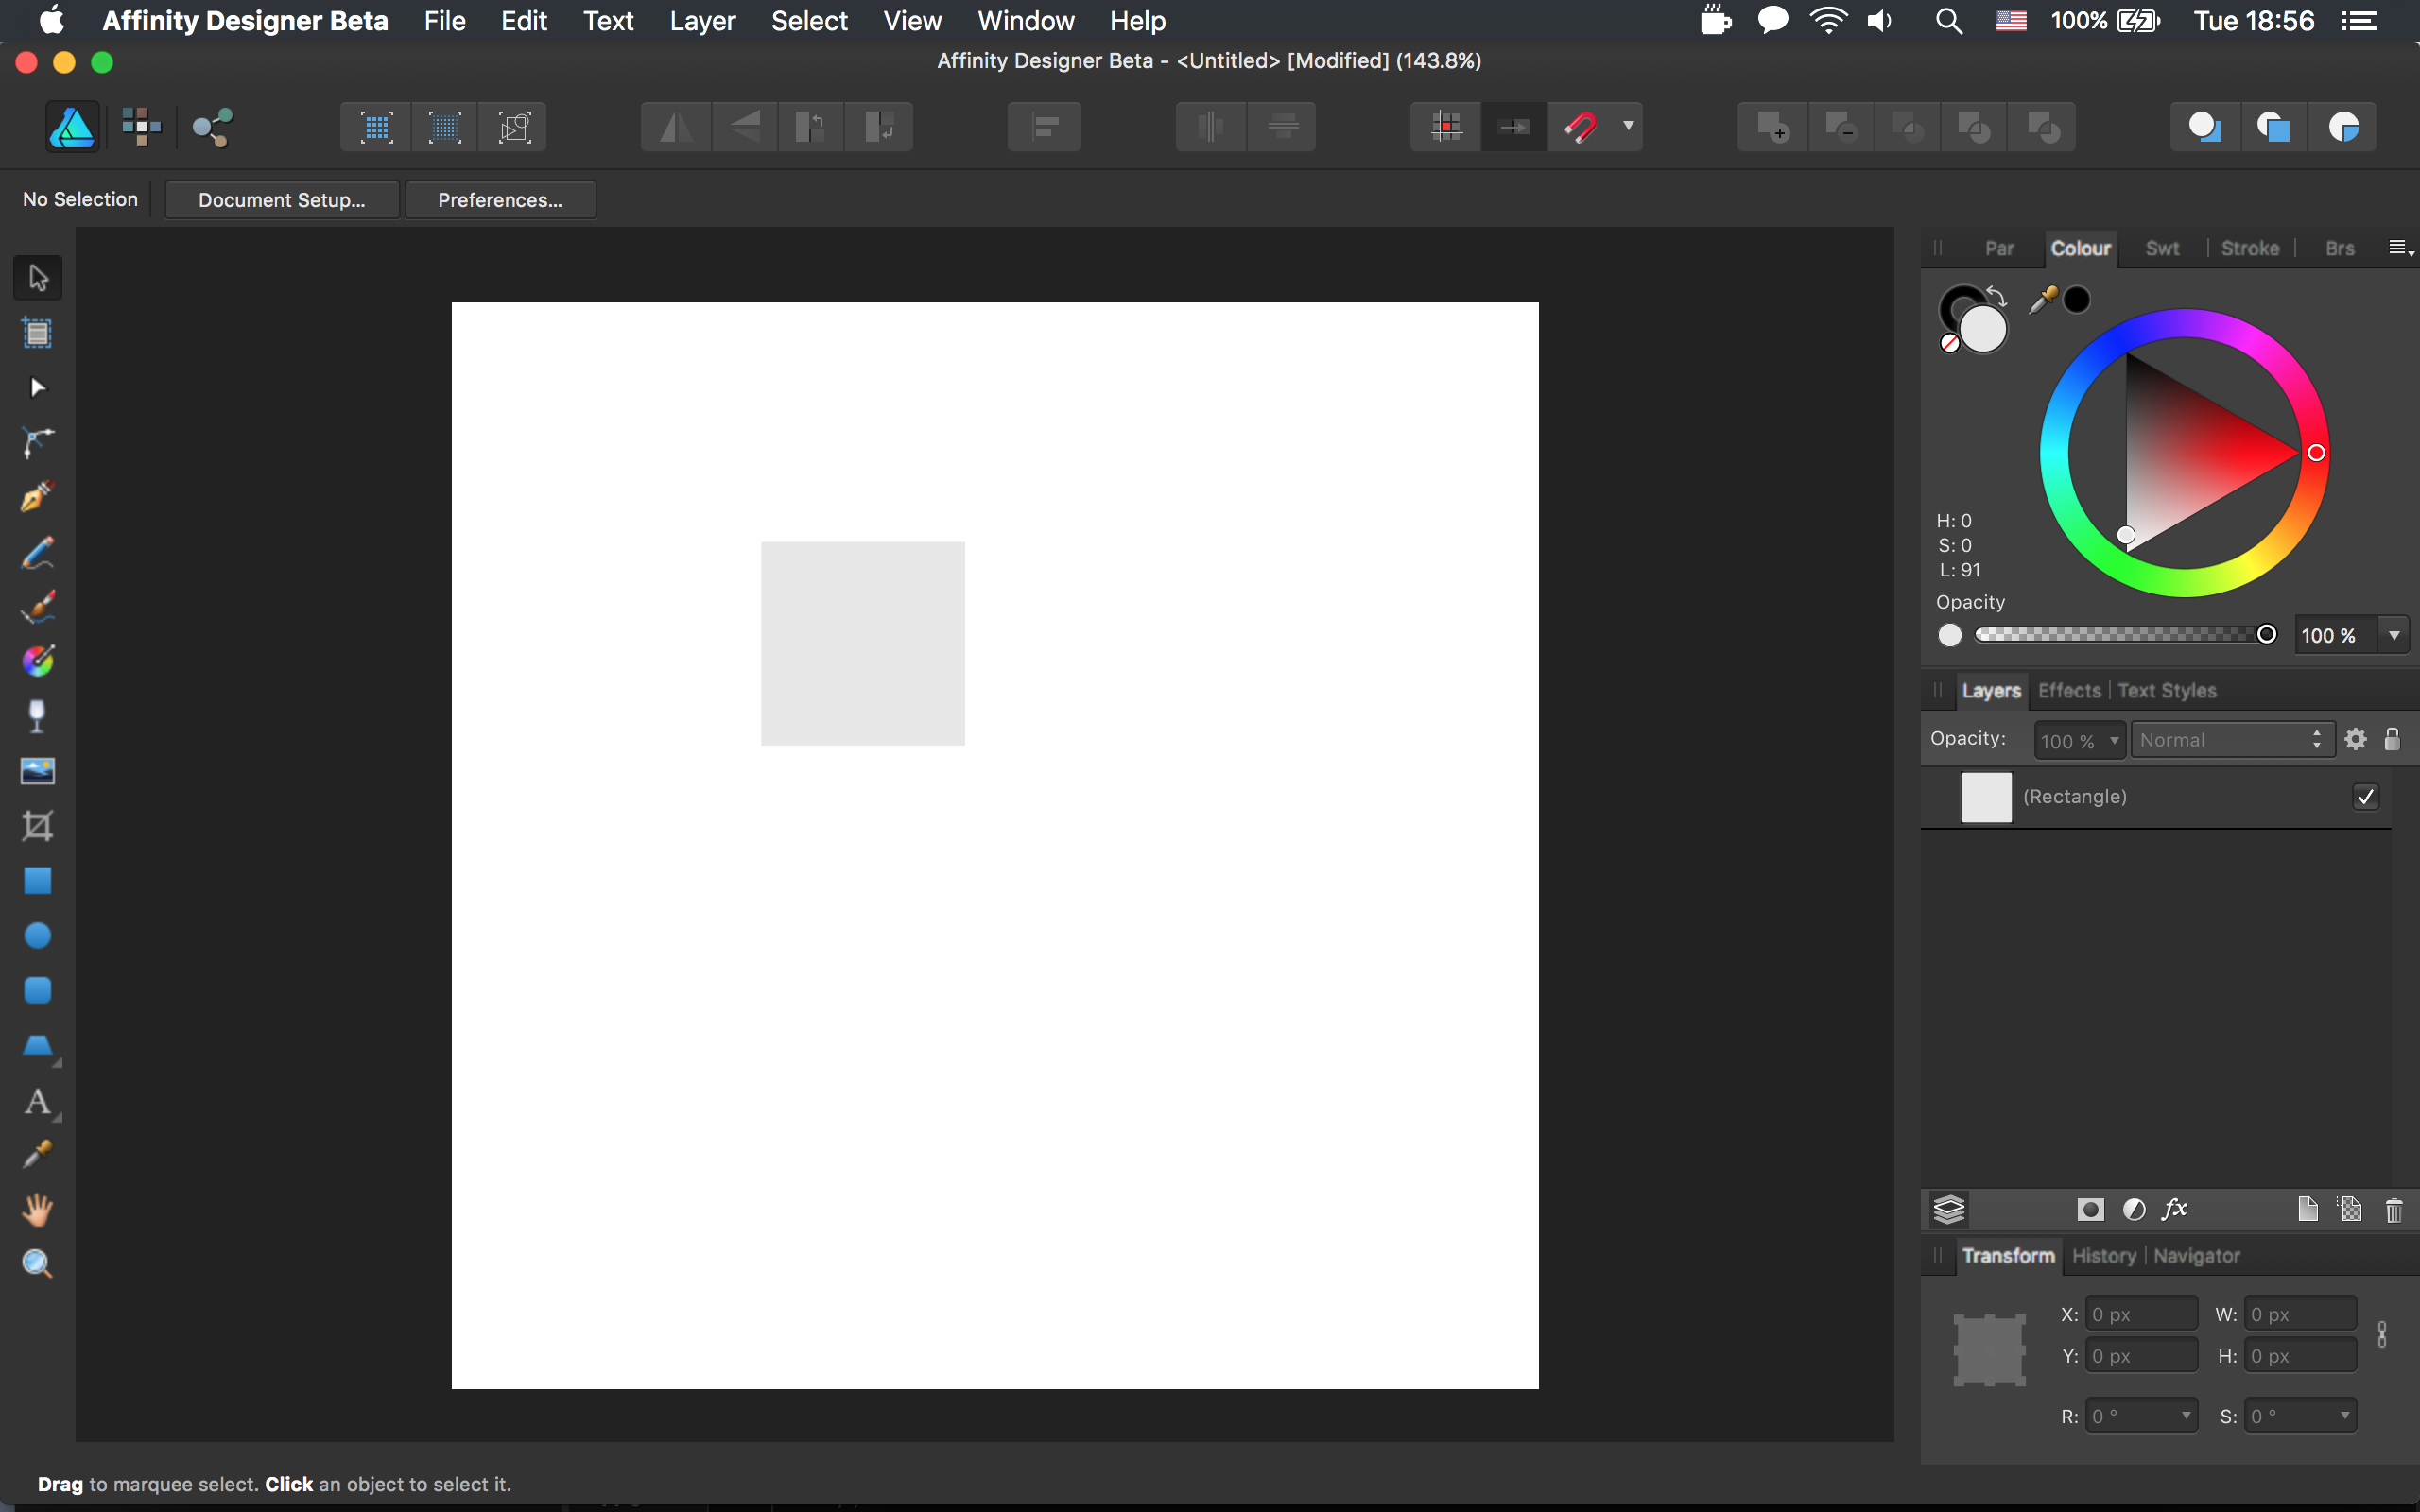Click the delete layer trash icon
The height and width of the screenshot is (1512, 2420).
2394,1210
